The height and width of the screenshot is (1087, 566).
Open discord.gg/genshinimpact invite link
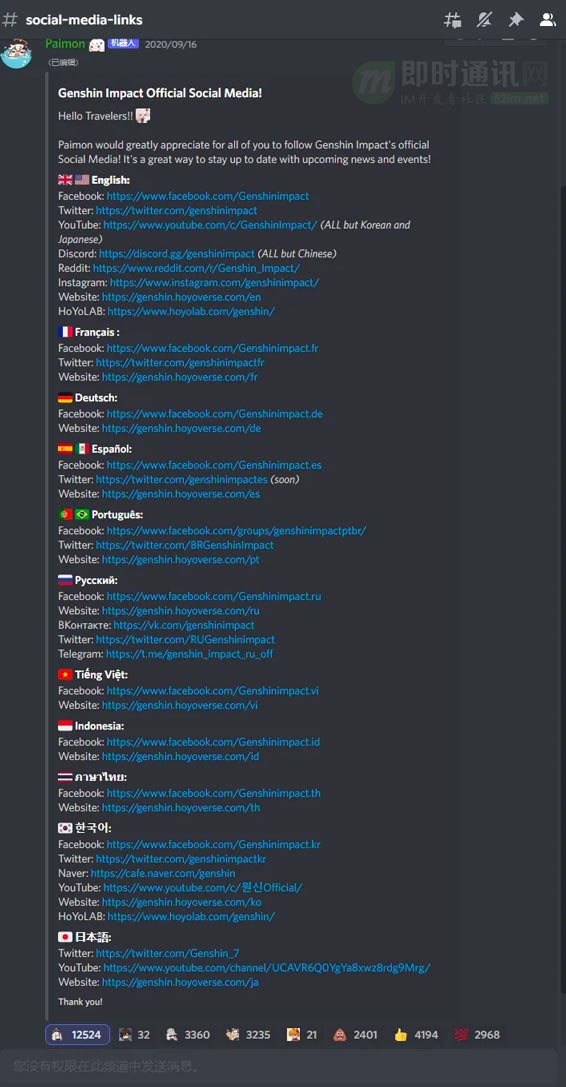coord(176,254)
